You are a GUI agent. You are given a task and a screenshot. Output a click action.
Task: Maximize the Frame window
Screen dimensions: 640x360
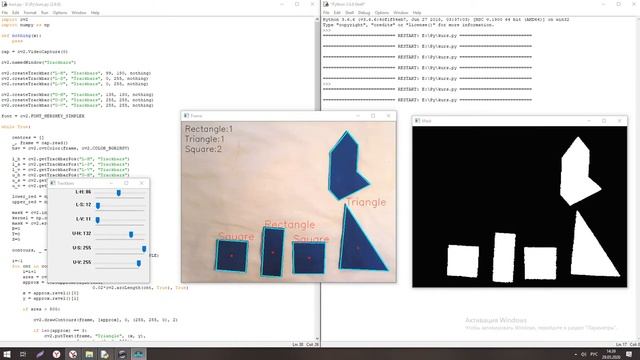373,116
